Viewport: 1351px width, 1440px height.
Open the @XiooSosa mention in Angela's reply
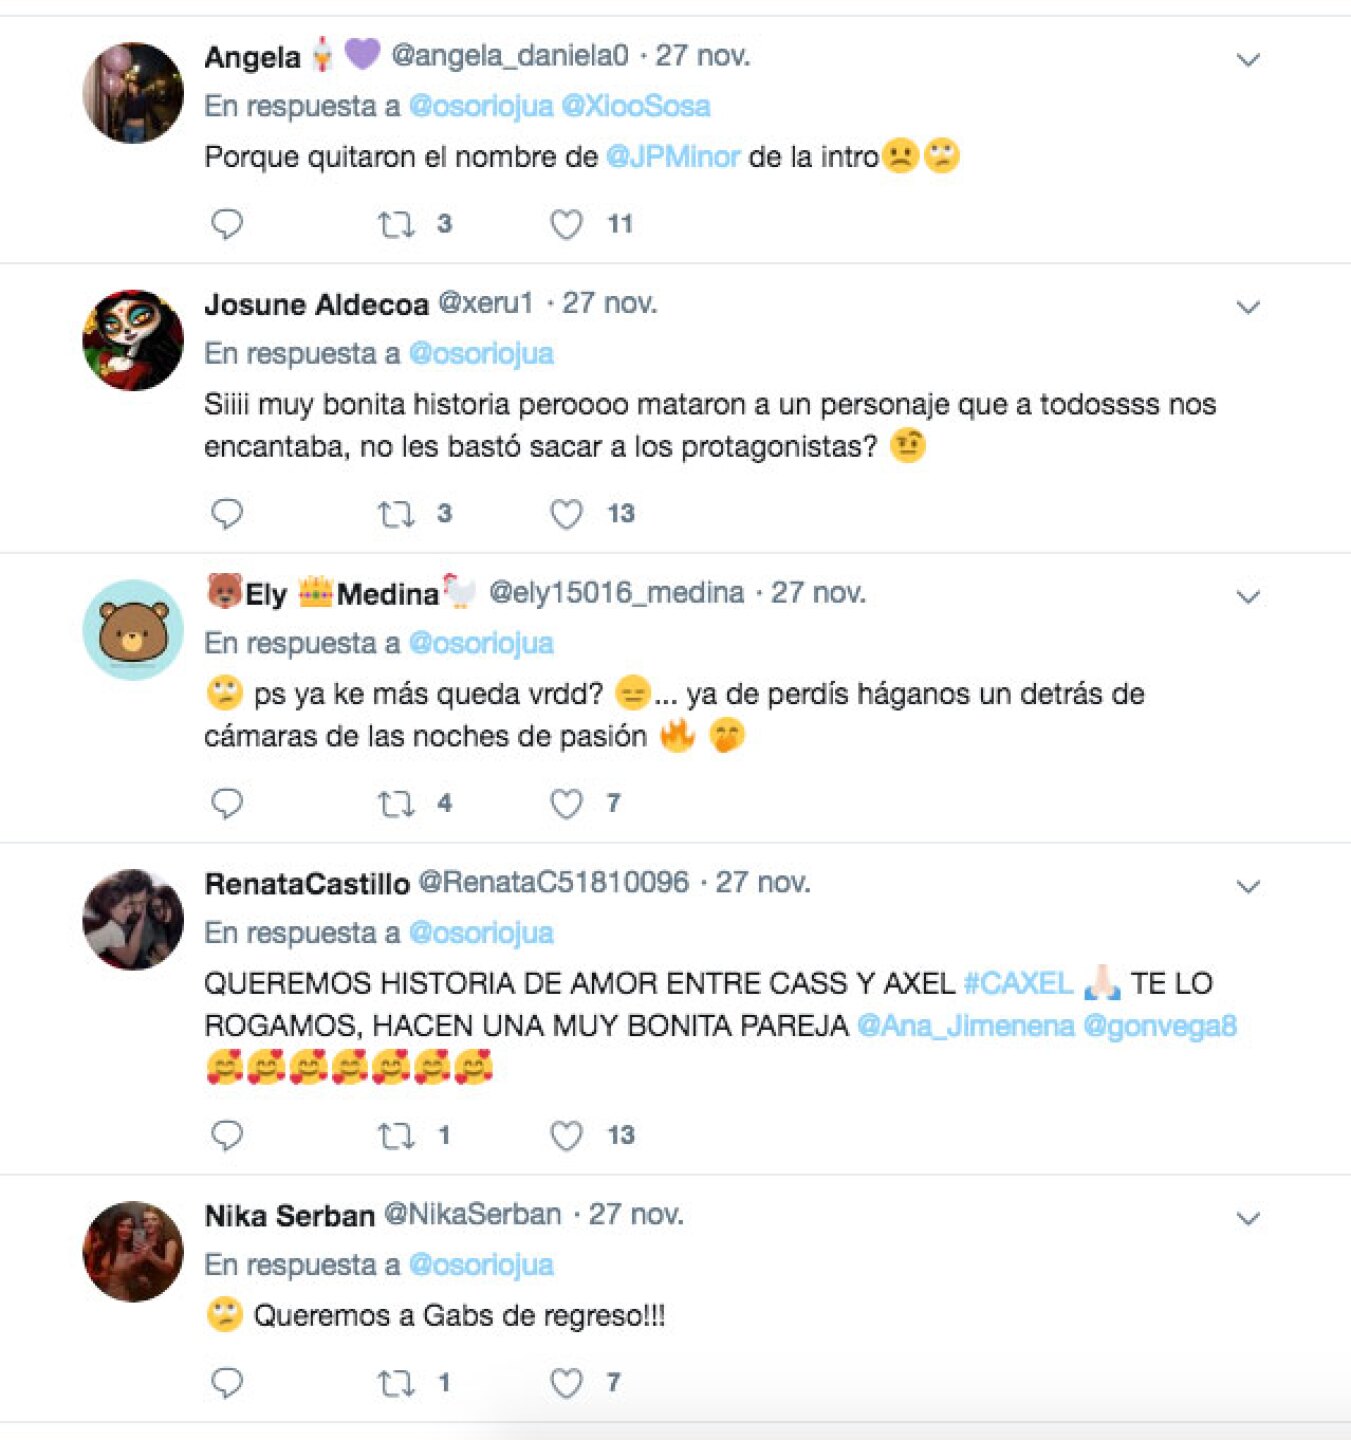[x=636, y=106]
